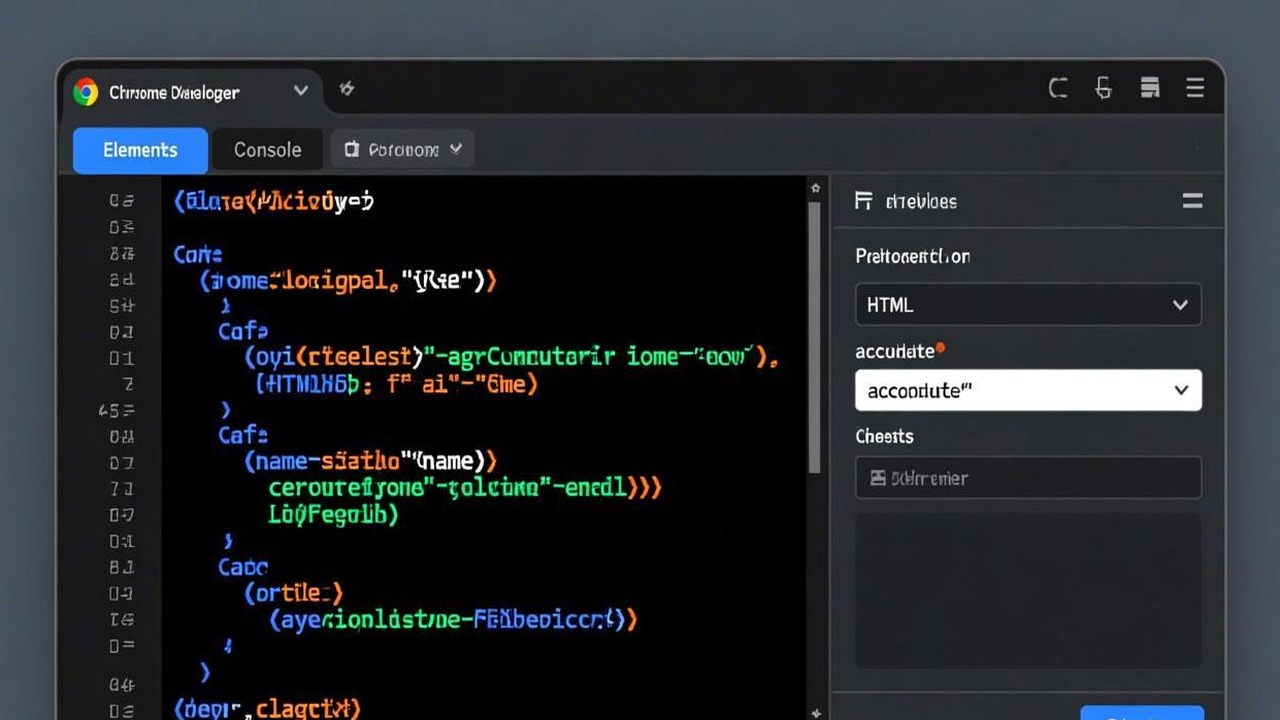Click the dock panel icon in top bar

[x=1150, y=88]
